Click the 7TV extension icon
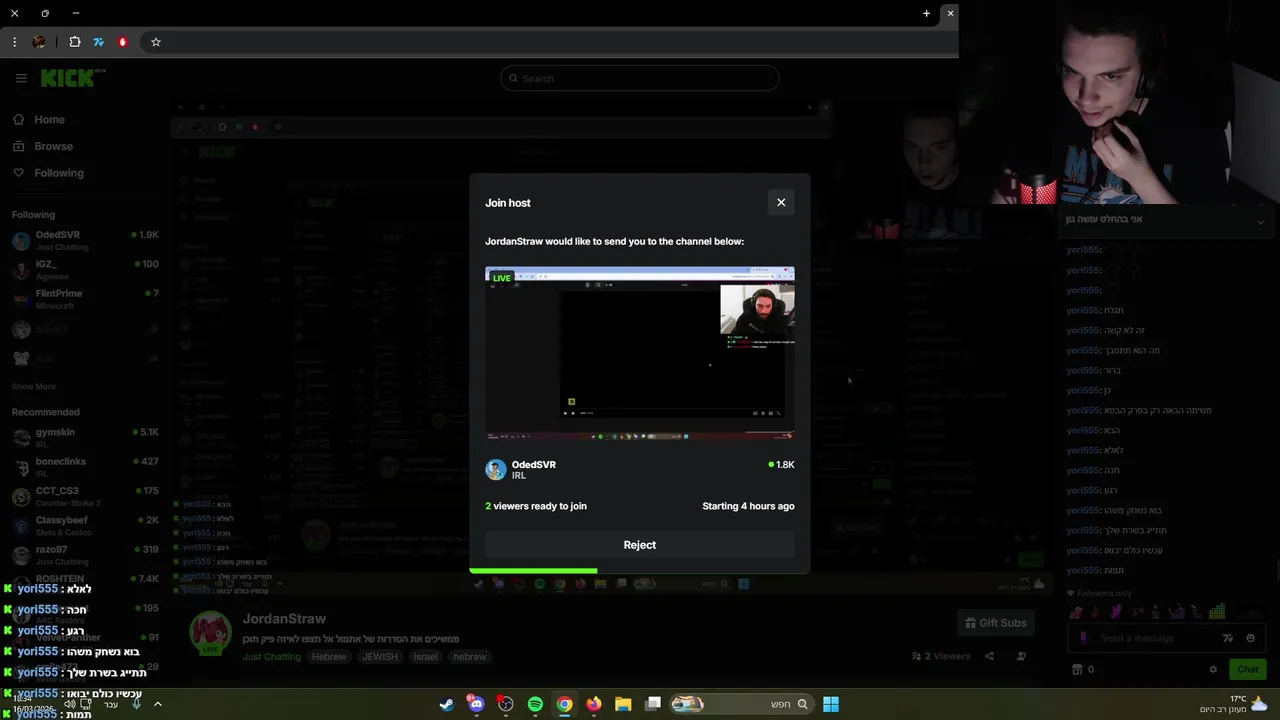 pos(98,42)
